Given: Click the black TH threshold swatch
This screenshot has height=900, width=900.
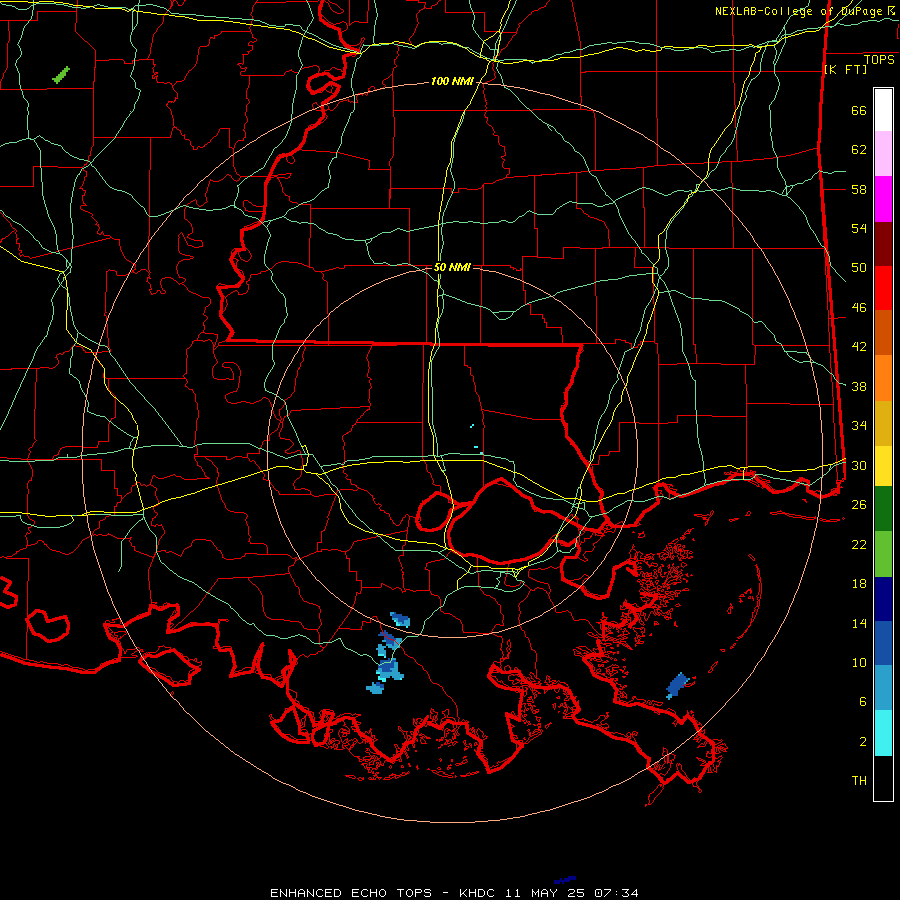Looking at the screenshot, I should 883,778.
